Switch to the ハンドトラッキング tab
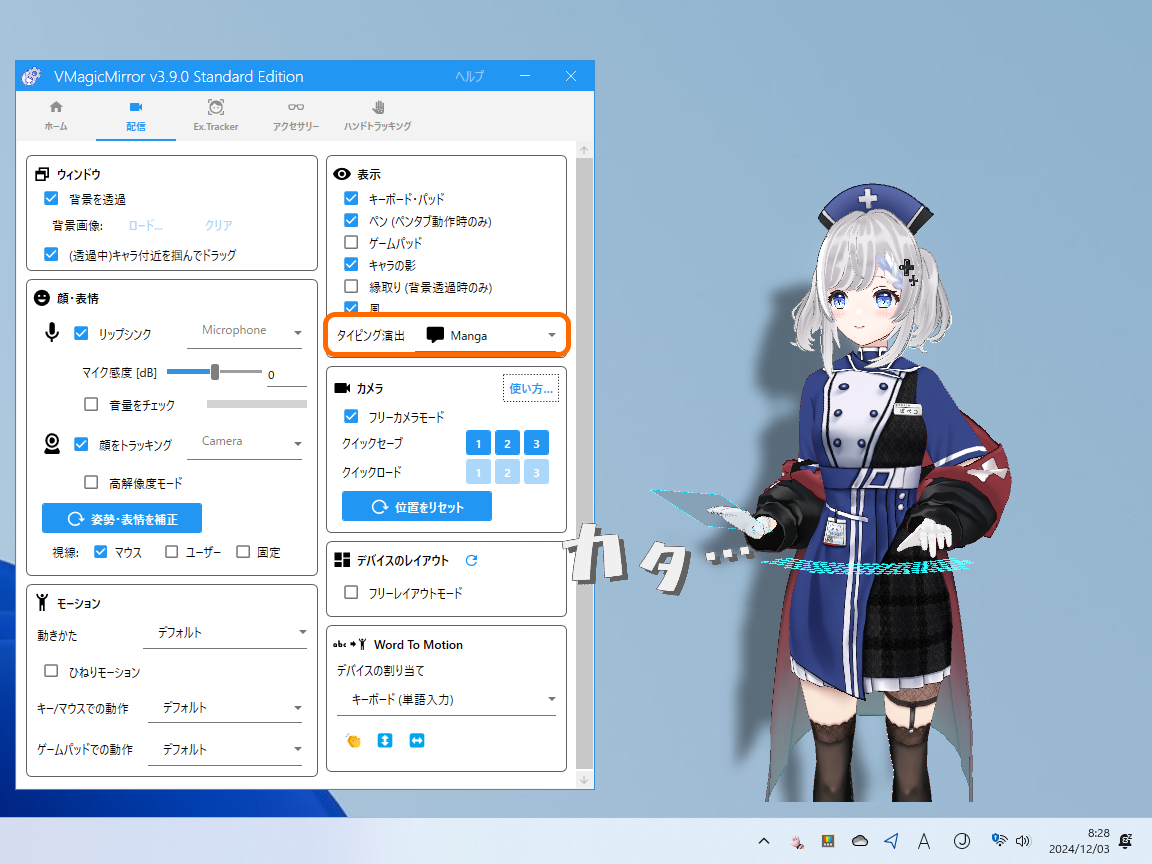The image size is (1152, 864). (x=376, y=114)
